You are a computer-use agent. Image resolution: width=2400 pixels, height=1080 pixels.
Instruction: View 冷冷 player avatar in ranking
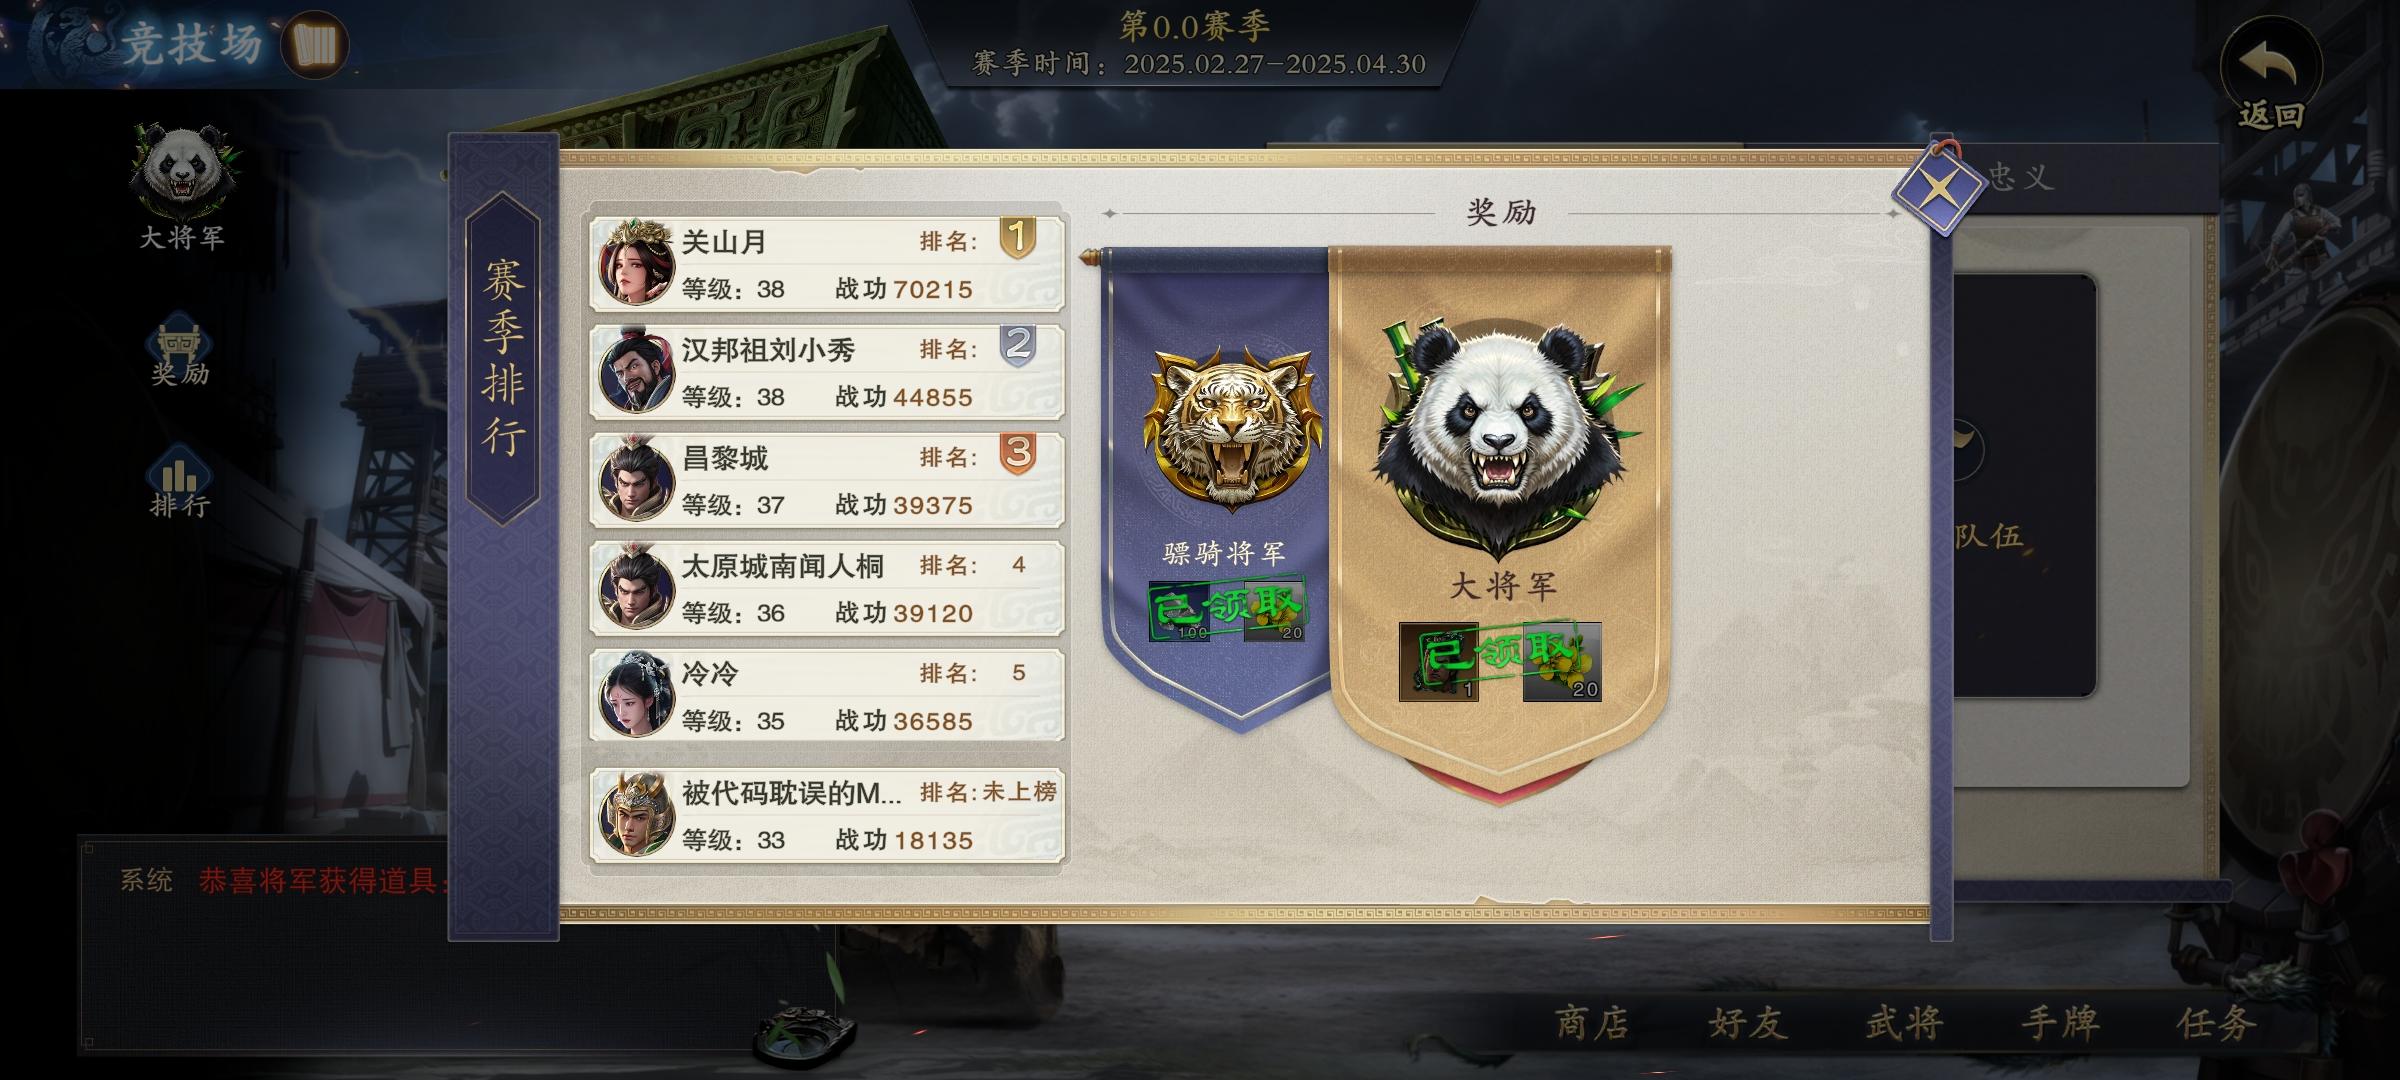click(636, 695)
